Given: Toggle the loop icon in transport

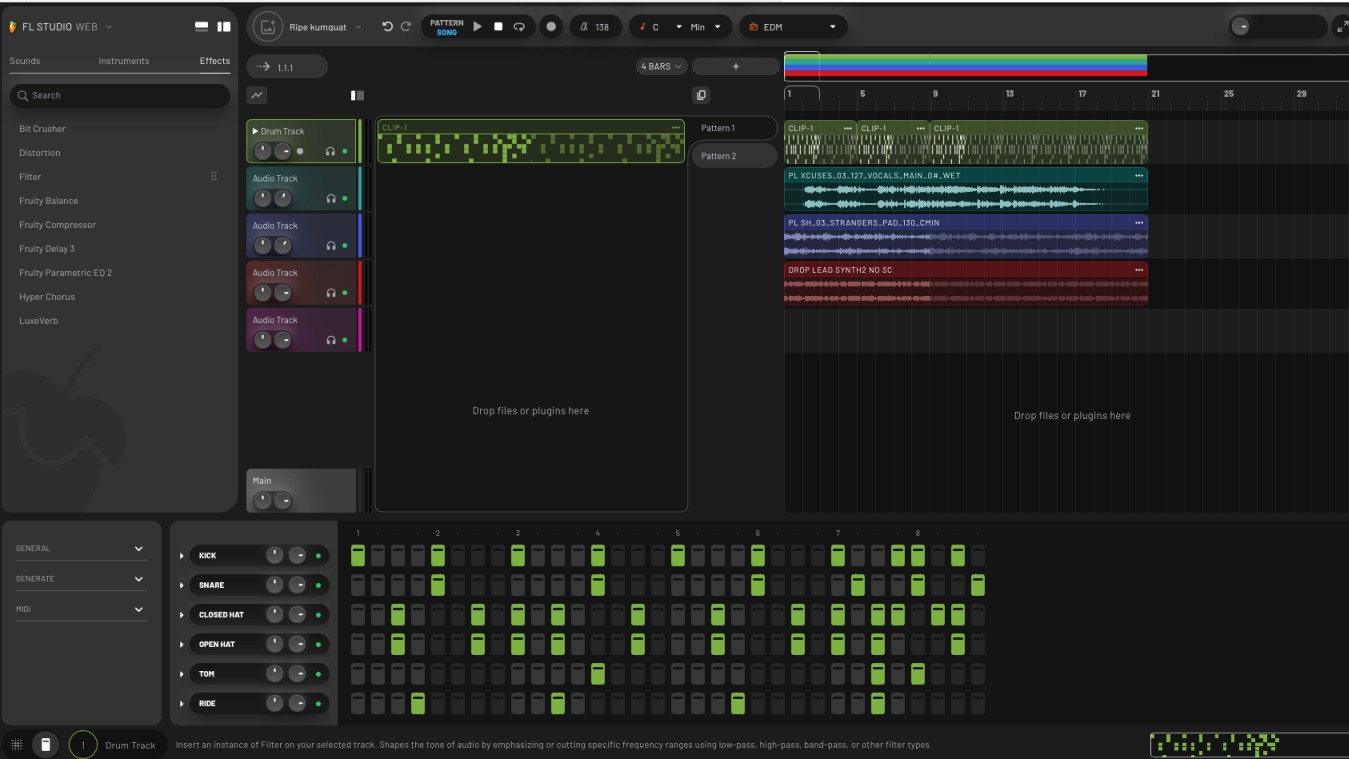Looking at the screenshot, I should (x=519, y=27).
